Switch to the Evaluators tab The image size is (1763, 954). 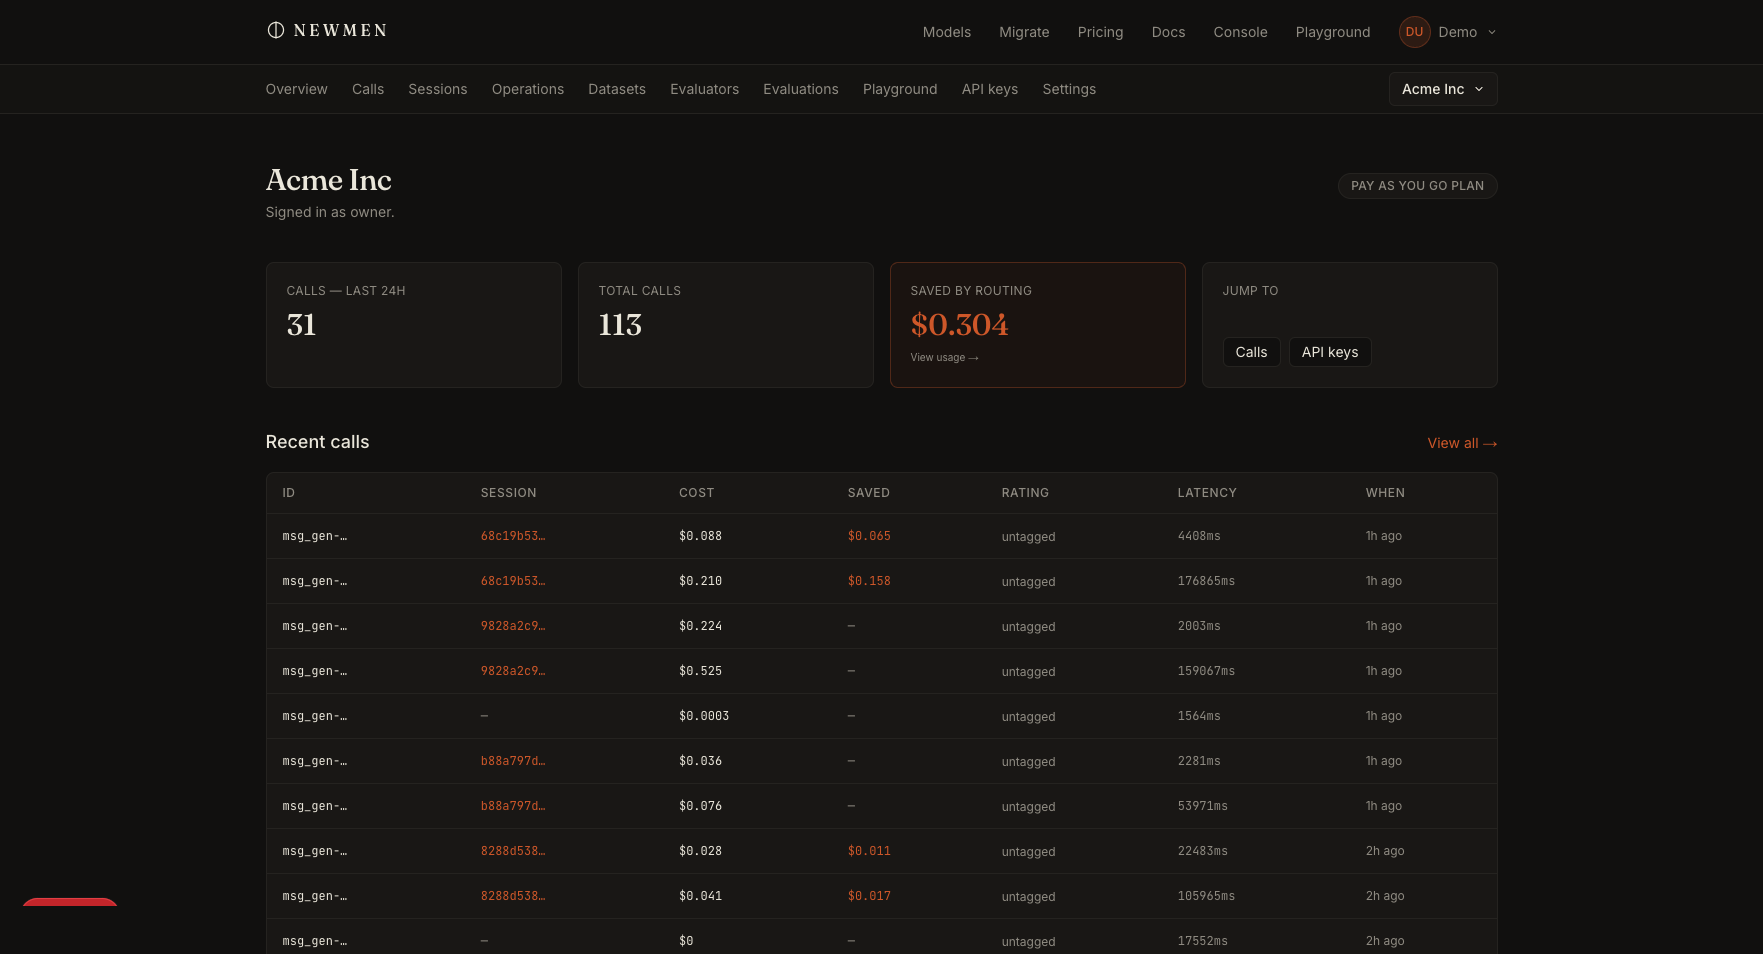click(x=705, y=89)
